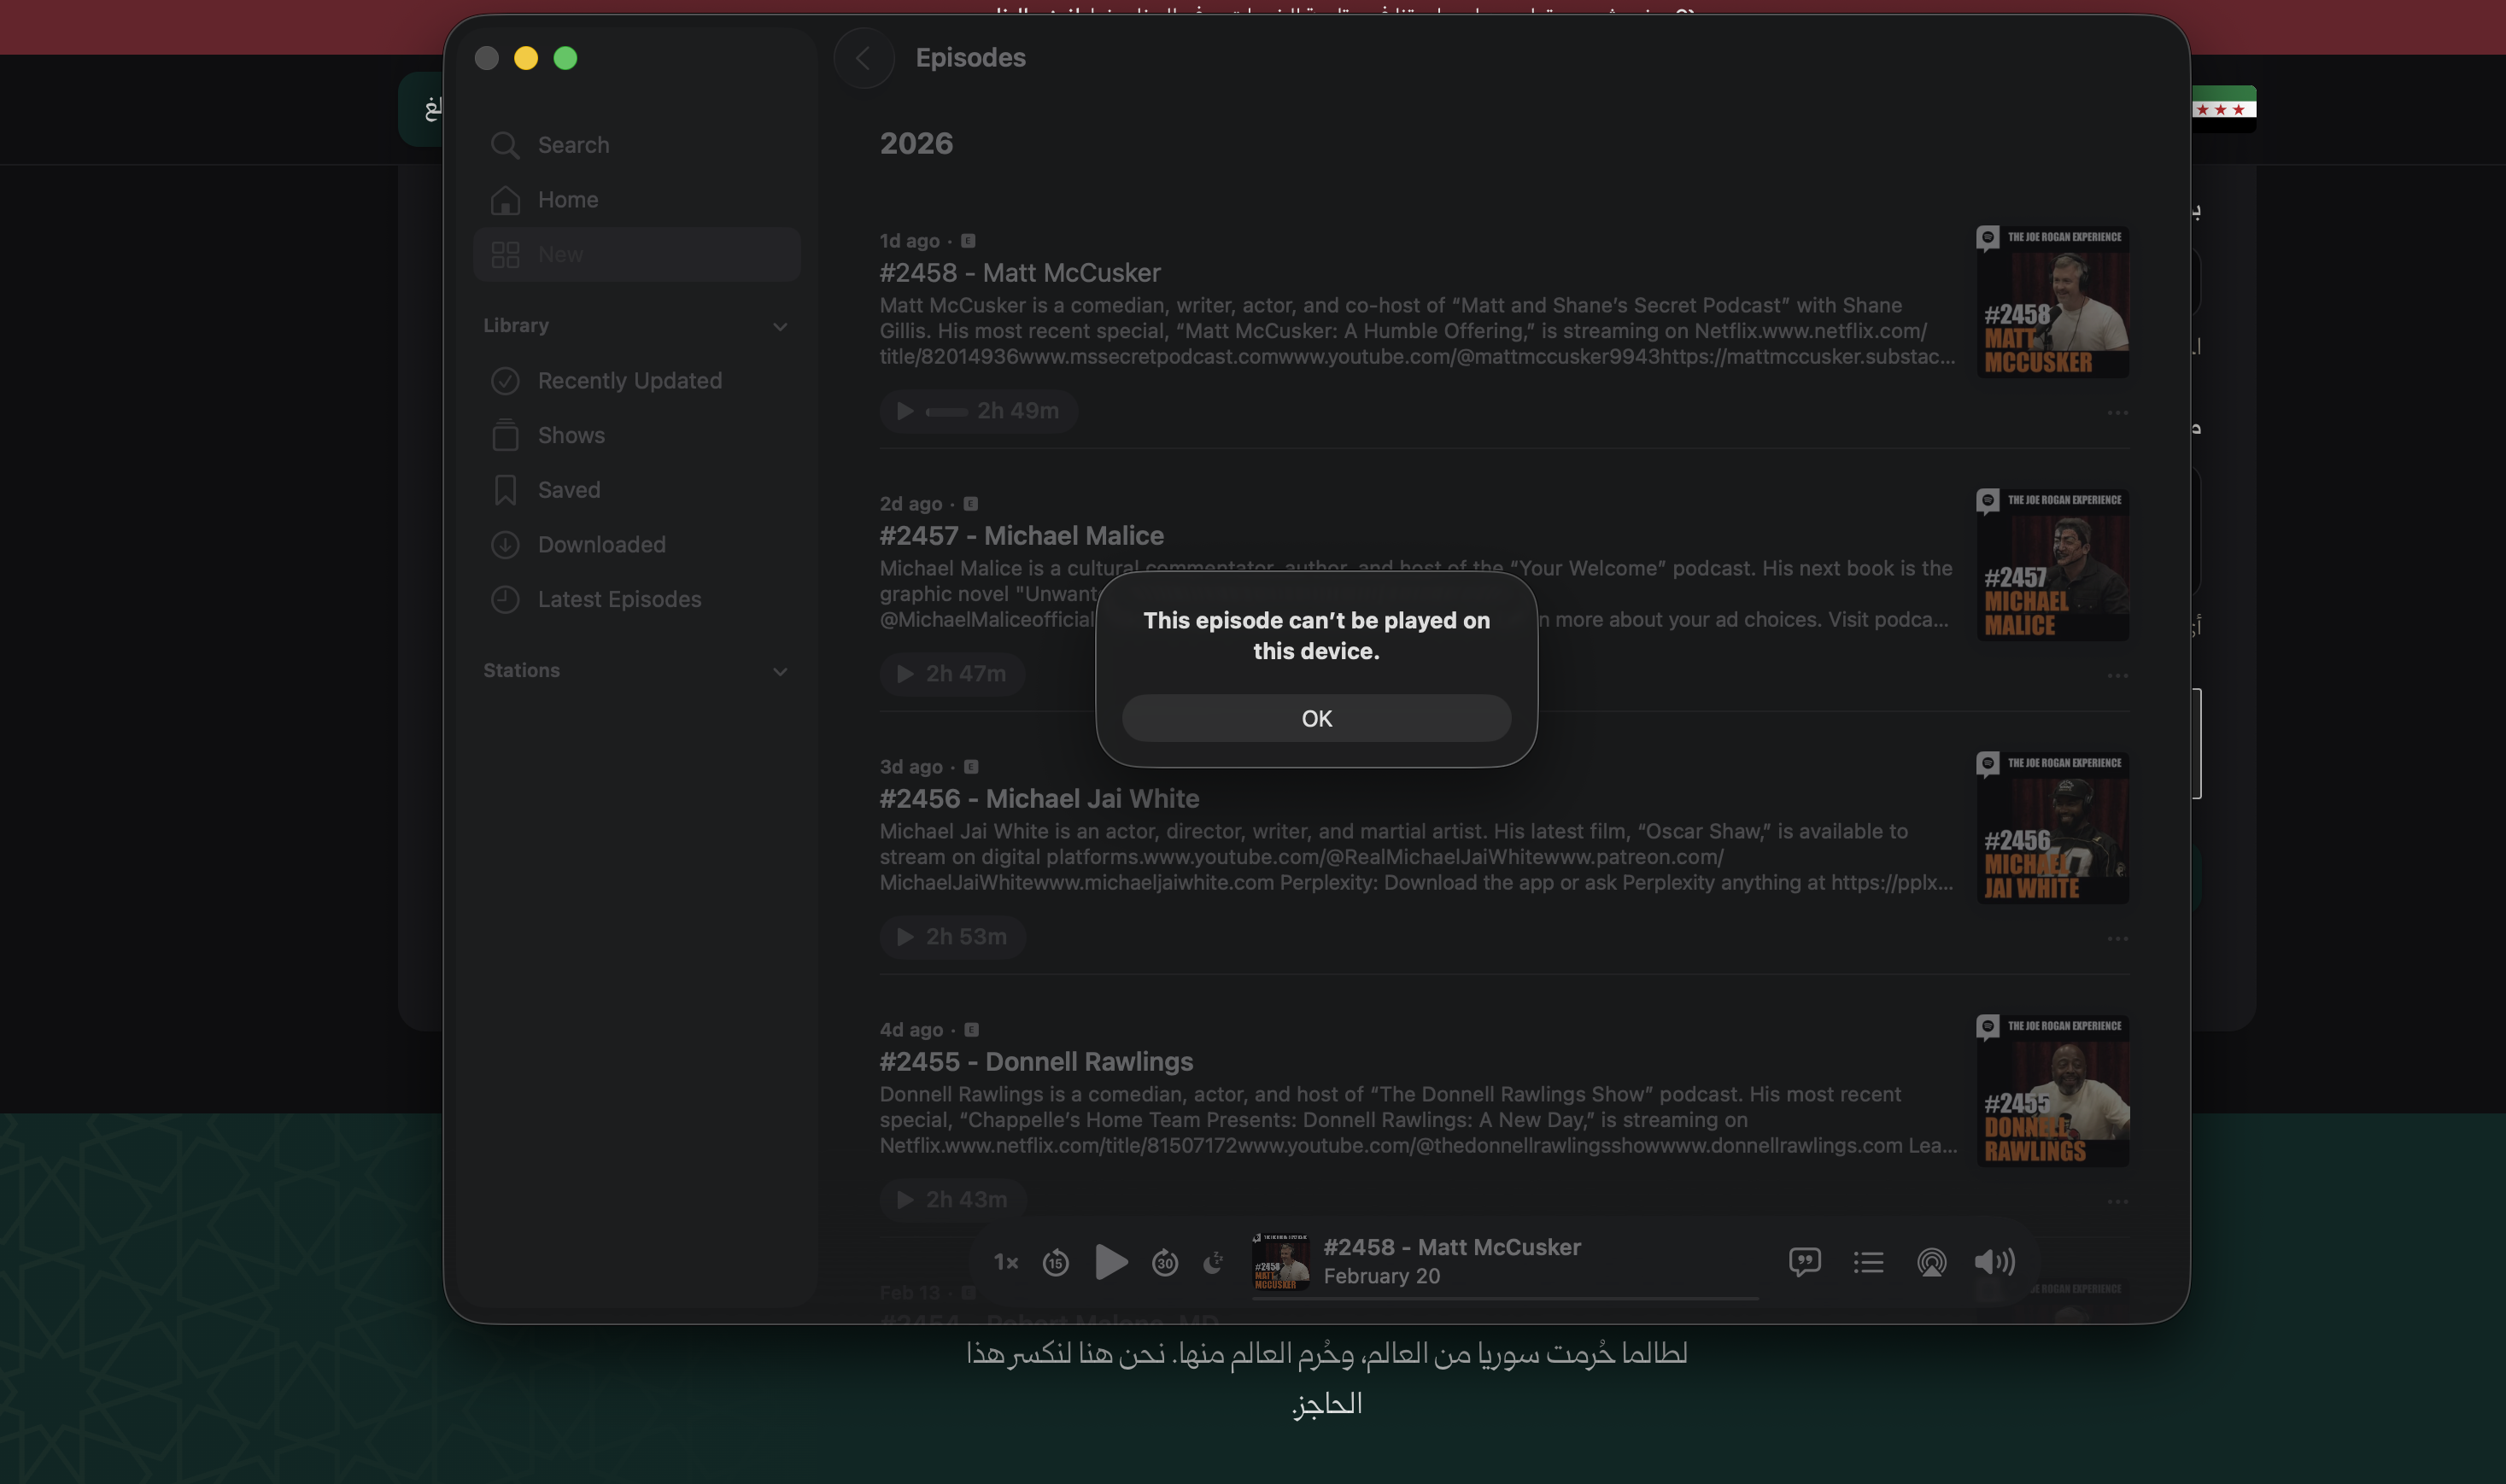Show the Playing Next queue list
This screenshot has width=2506, height=1484.
coord(1868,1262)
